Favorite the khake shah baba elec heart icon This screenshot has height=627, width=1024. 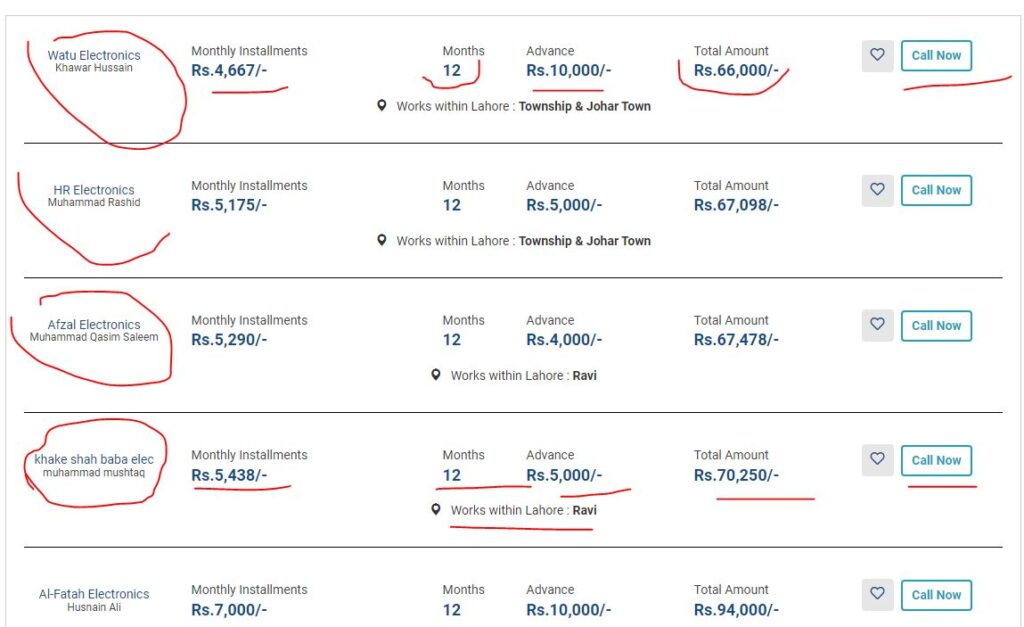pos(877,460)
